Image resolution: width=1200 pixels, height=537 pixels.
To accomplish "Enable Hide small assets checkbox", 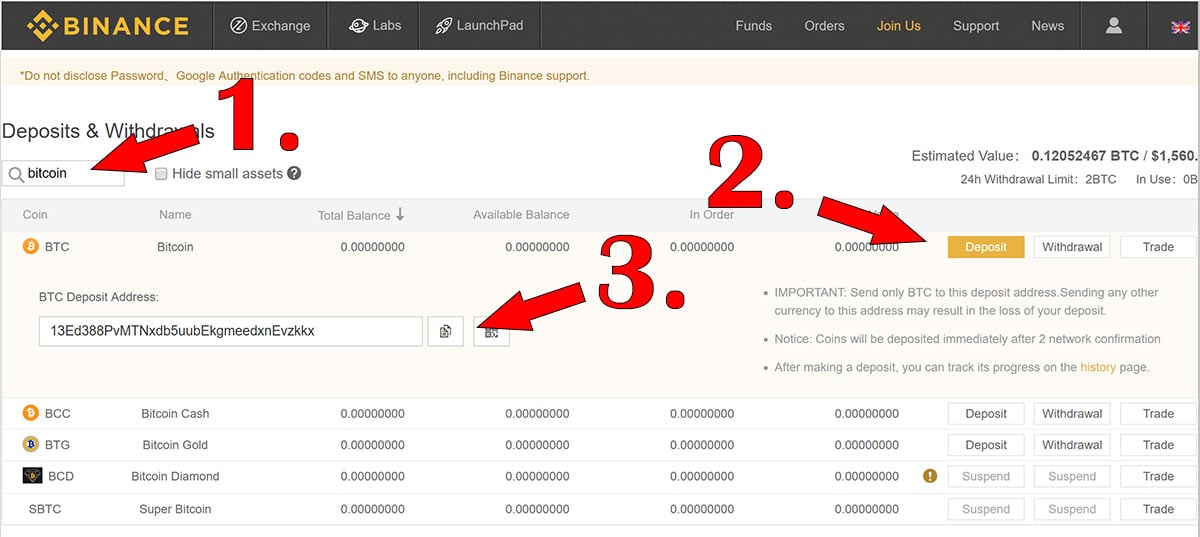I will tap(161, 173).
